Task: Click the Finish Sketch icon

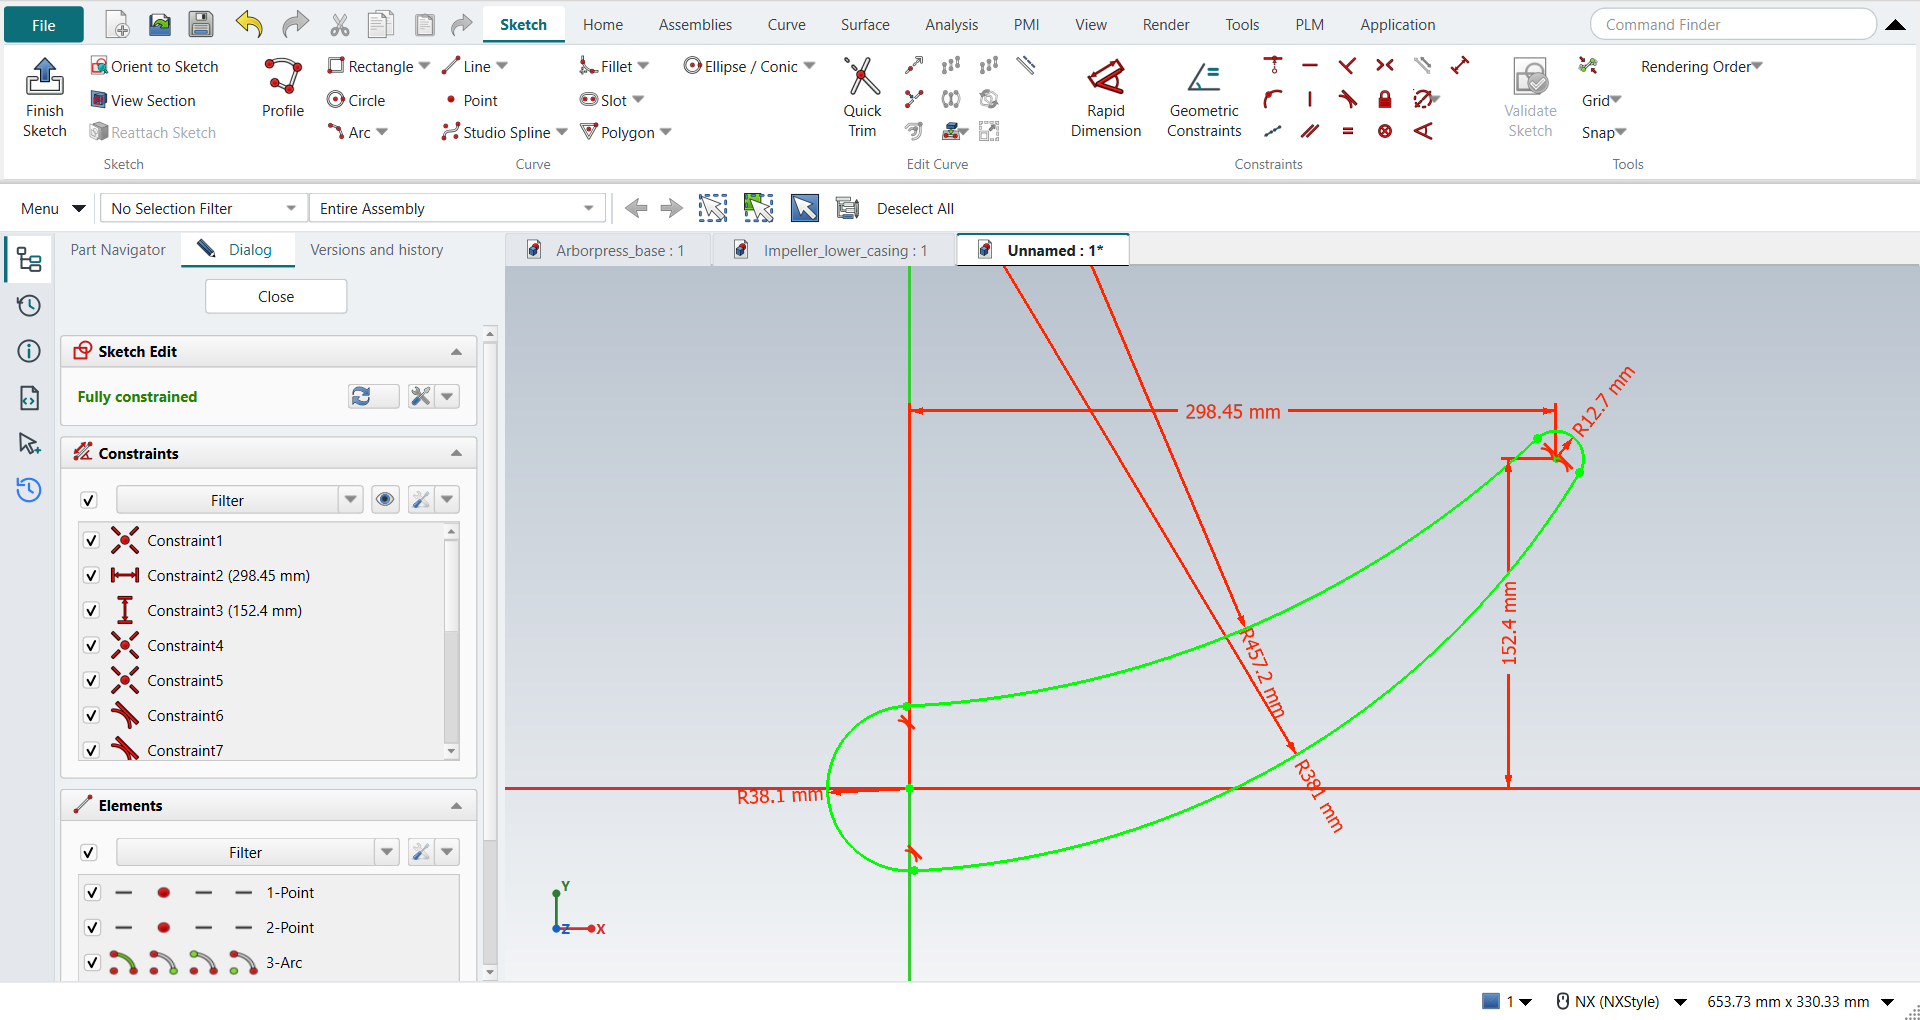Action: pyautogui.click(x=44, y=76)
